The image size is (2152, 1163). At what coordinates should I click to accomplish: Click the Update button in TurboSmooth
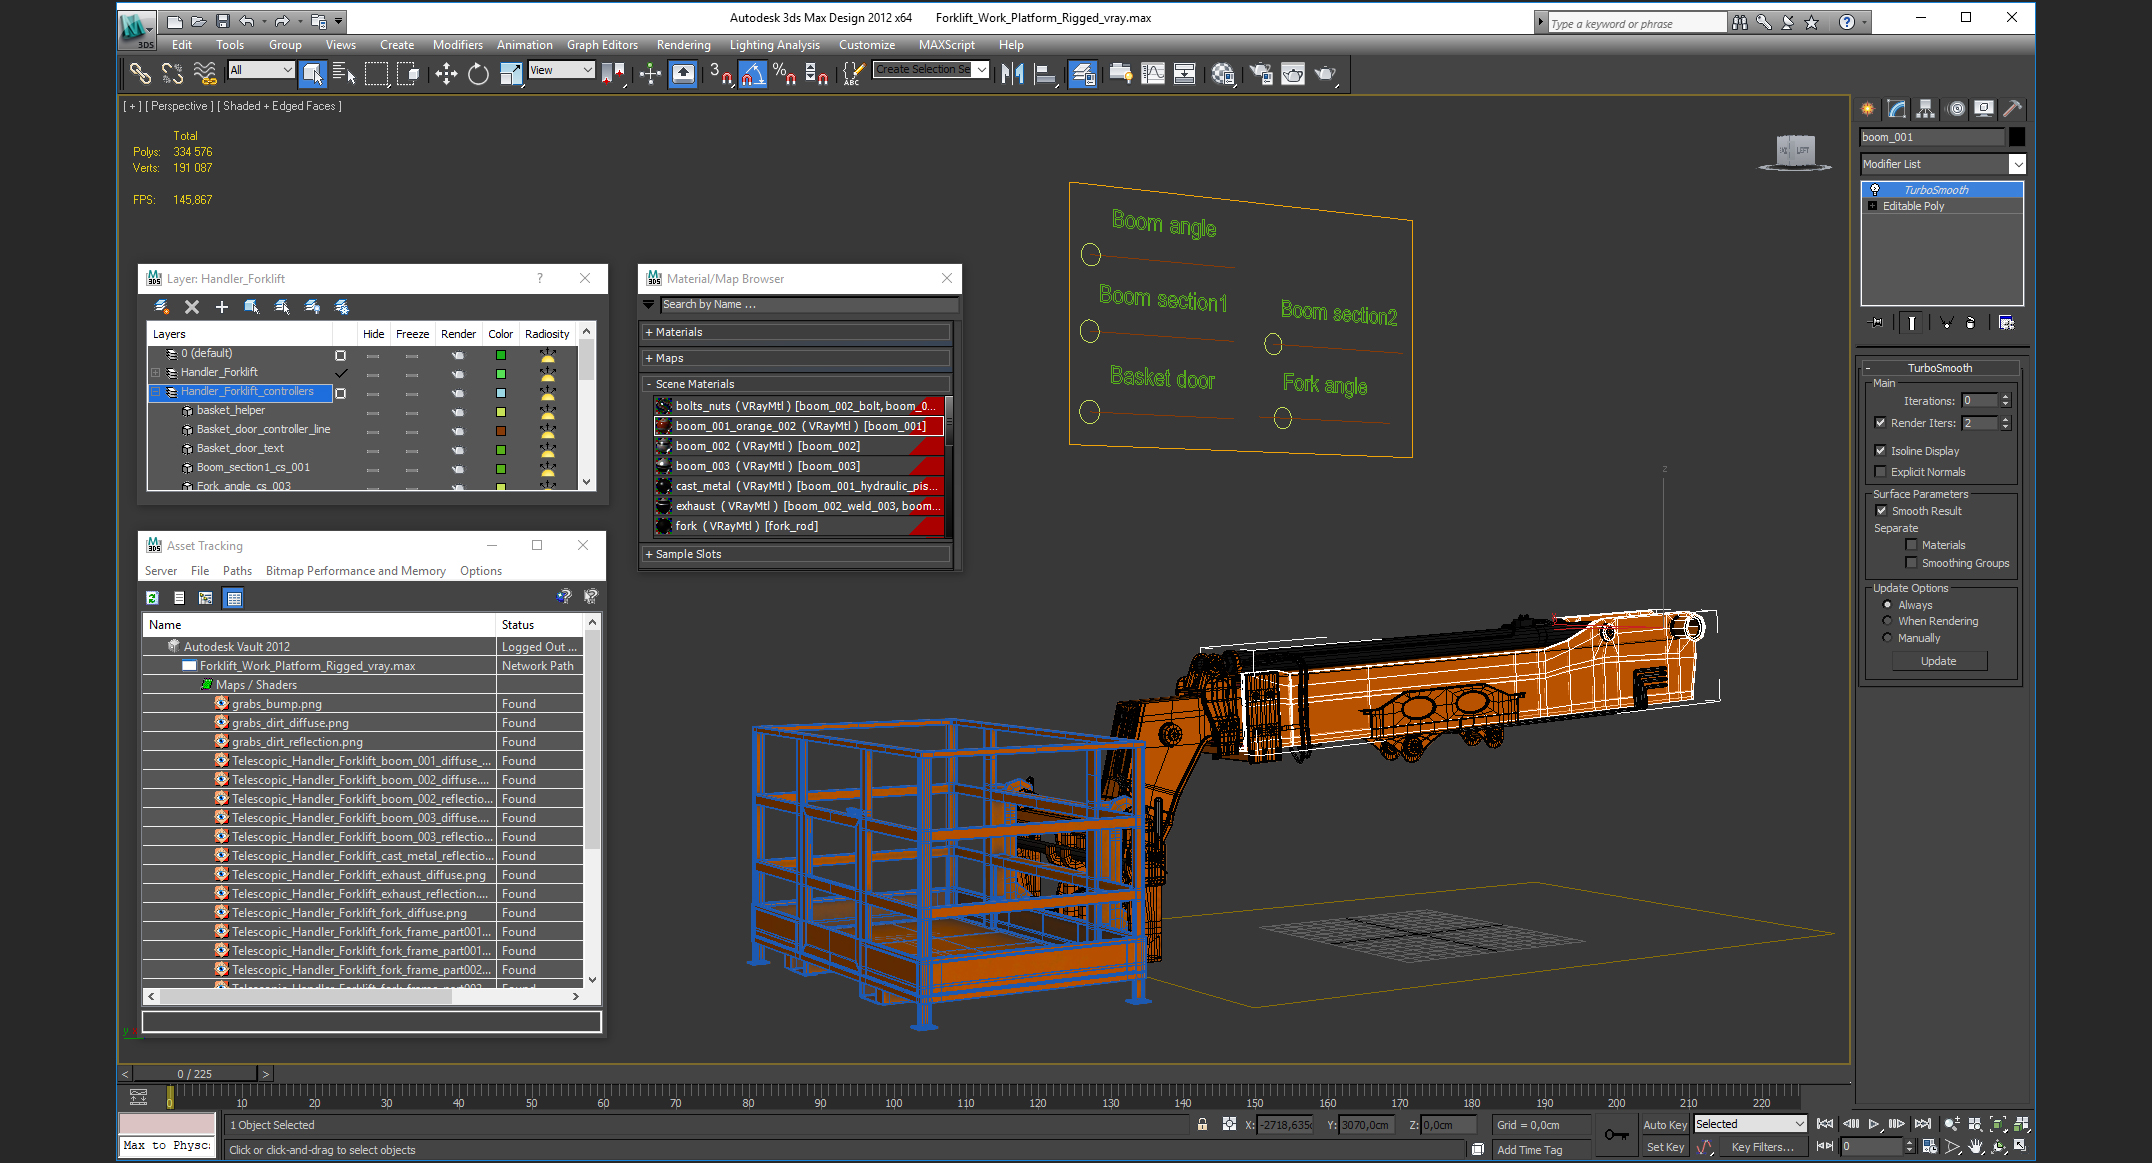click(1938, 661)
